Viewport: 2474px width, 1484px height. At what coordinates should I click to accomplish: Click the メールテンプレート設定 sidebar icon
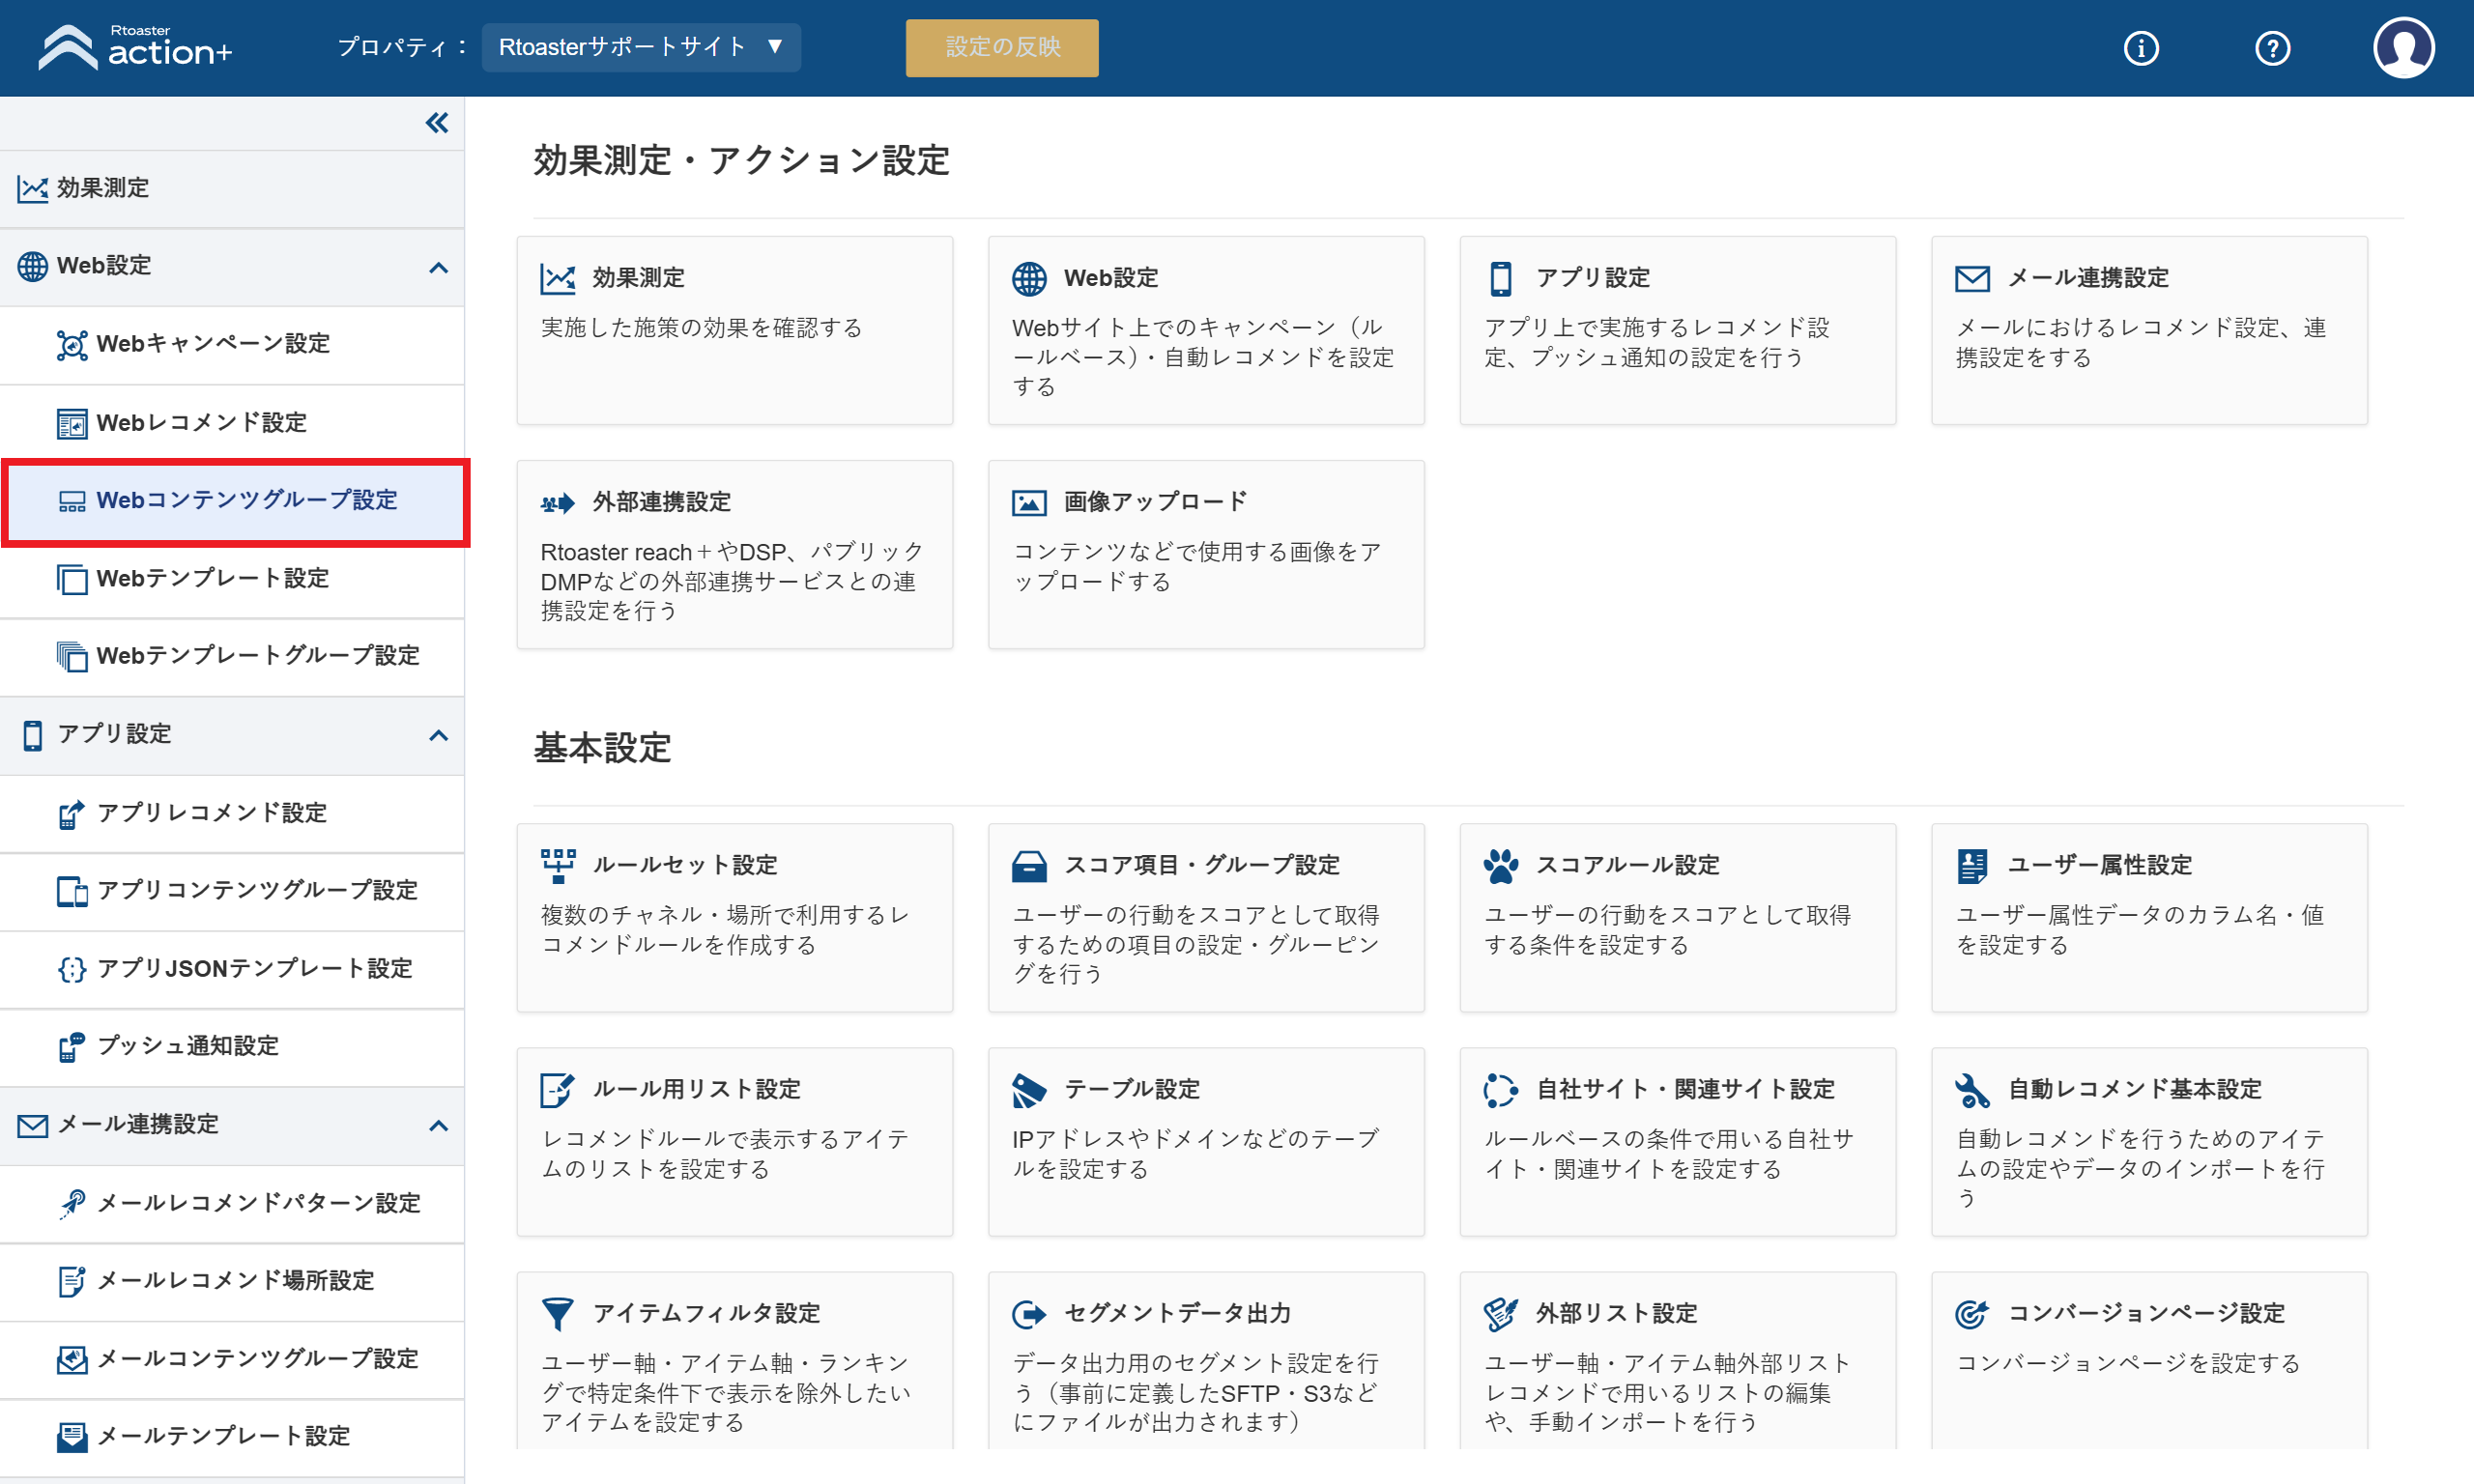[x=72, y=1437]
